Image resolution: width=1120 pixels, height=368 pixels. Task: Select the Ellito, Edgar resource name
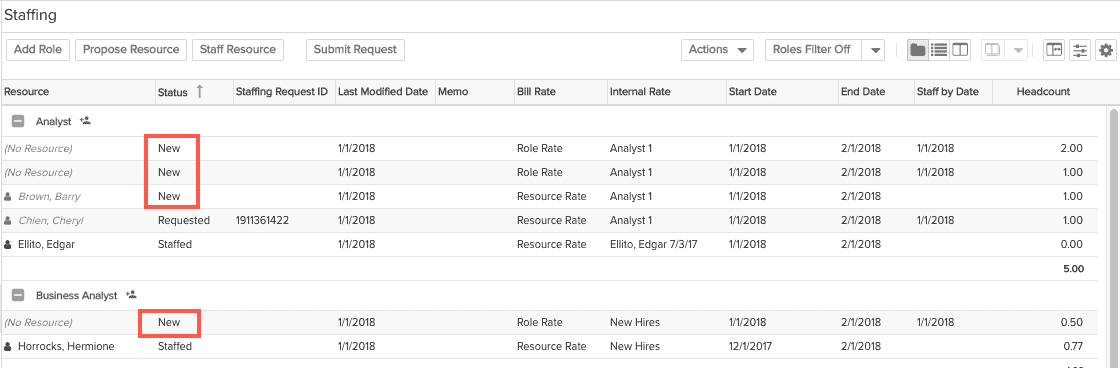pos(46,244)
